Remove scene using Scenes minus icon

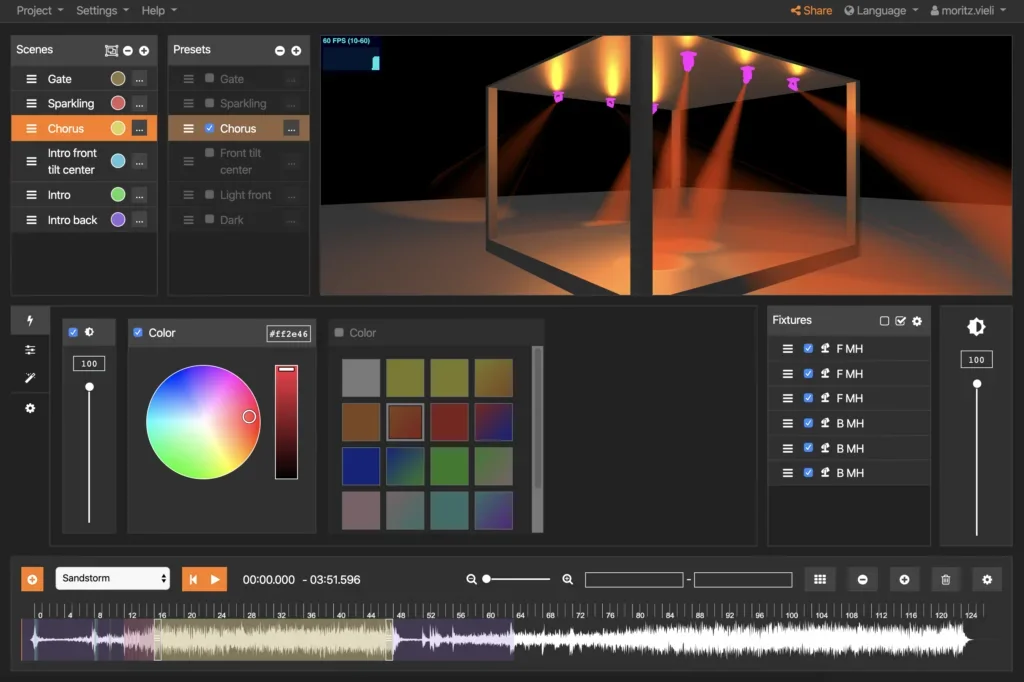[128, 50]
